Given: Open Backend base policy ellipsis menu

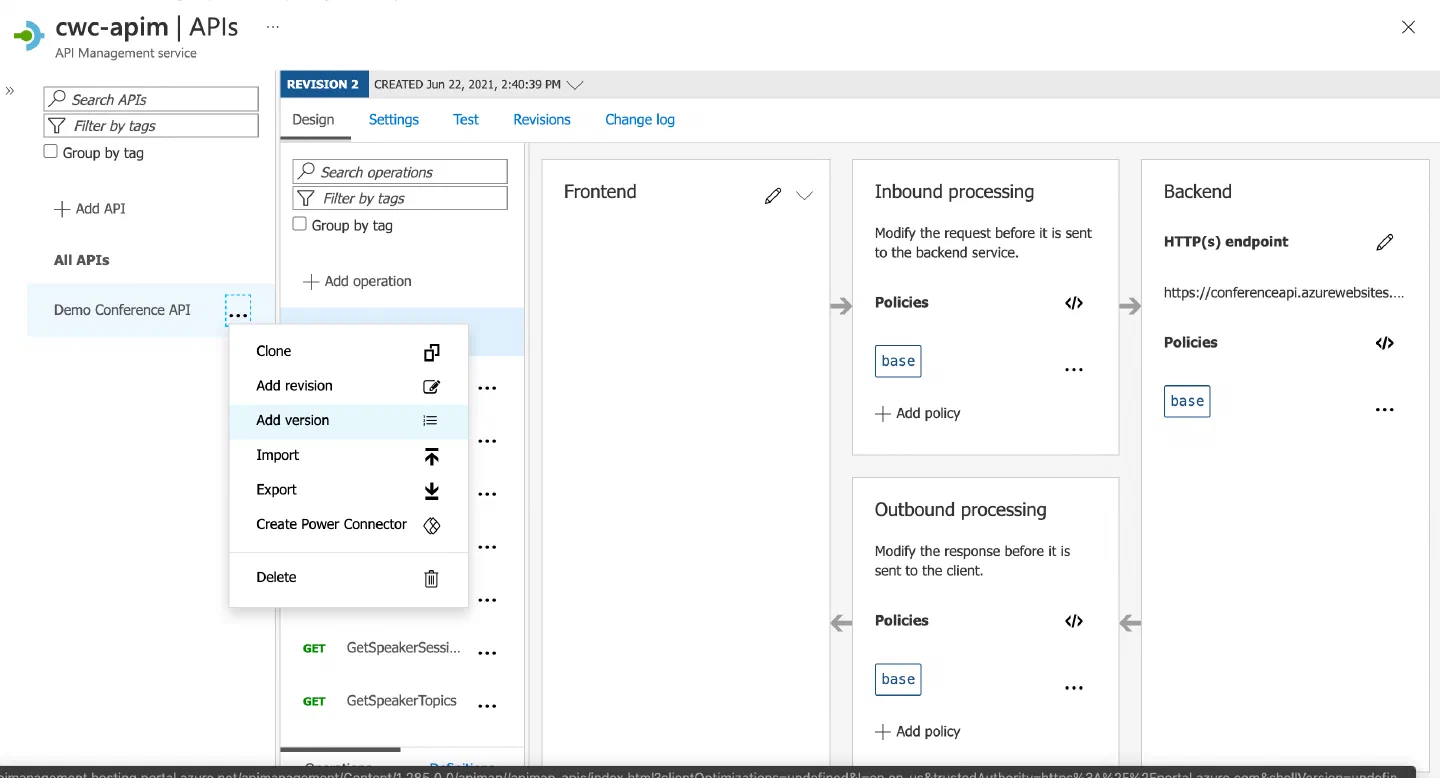Looking at the screenshot, I should click(1384, 410).
